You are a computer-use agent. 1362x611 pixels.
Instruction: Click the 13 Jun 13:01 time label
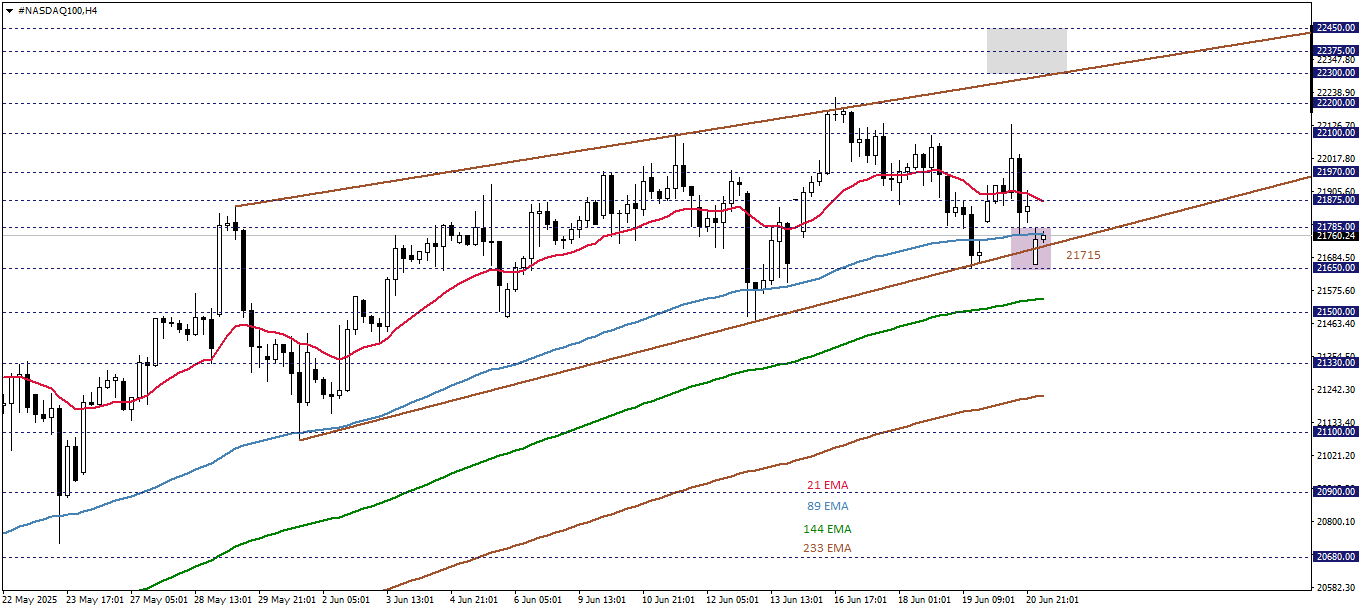(797, 600)
